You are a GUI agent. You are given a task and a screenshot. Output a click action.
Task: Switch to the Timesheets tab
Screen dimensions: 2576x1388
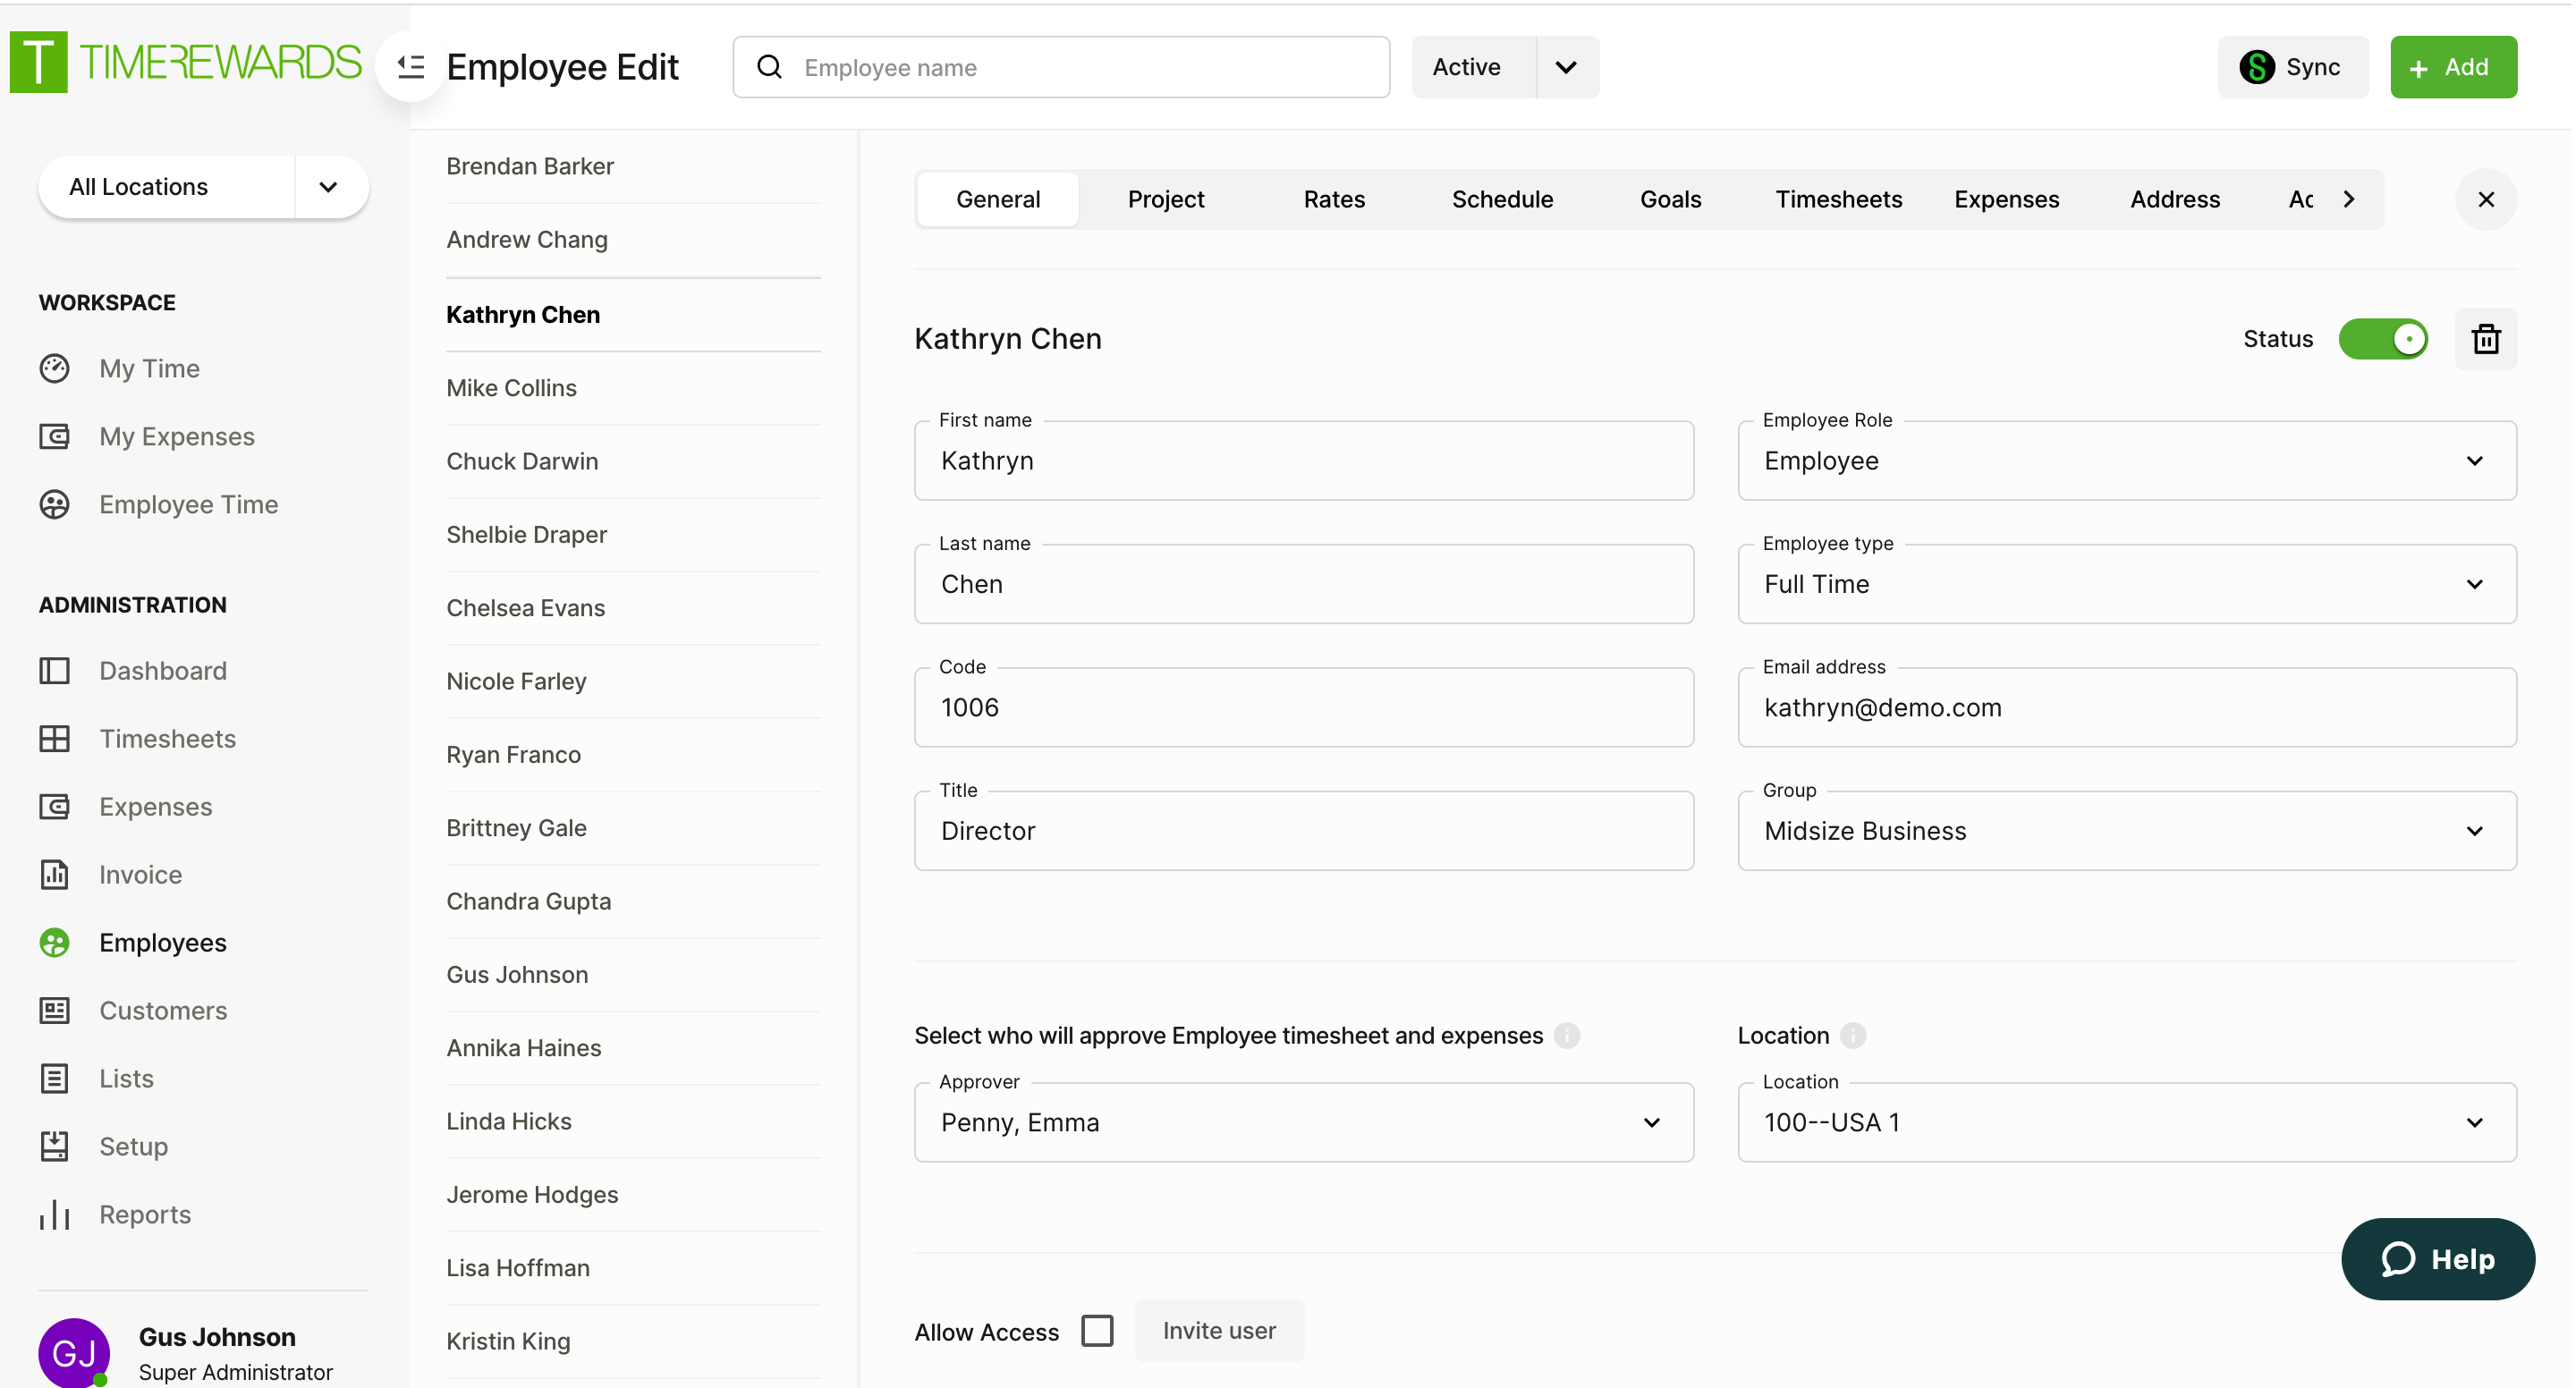click(x=1838, y=199)
